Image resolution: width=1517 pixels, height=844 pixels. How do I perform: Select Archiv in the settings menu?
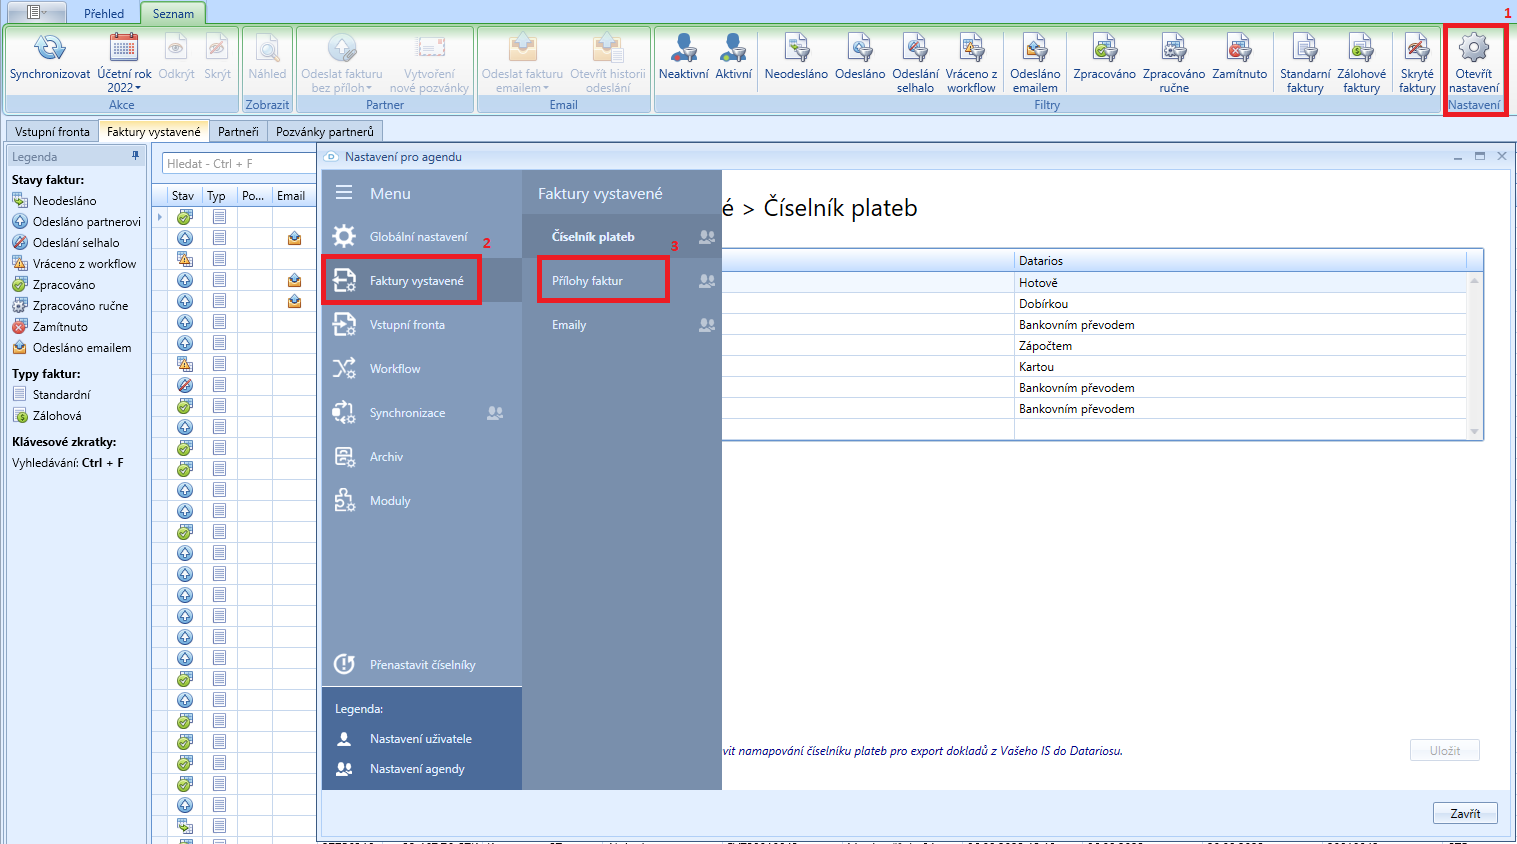pos(386,457)
